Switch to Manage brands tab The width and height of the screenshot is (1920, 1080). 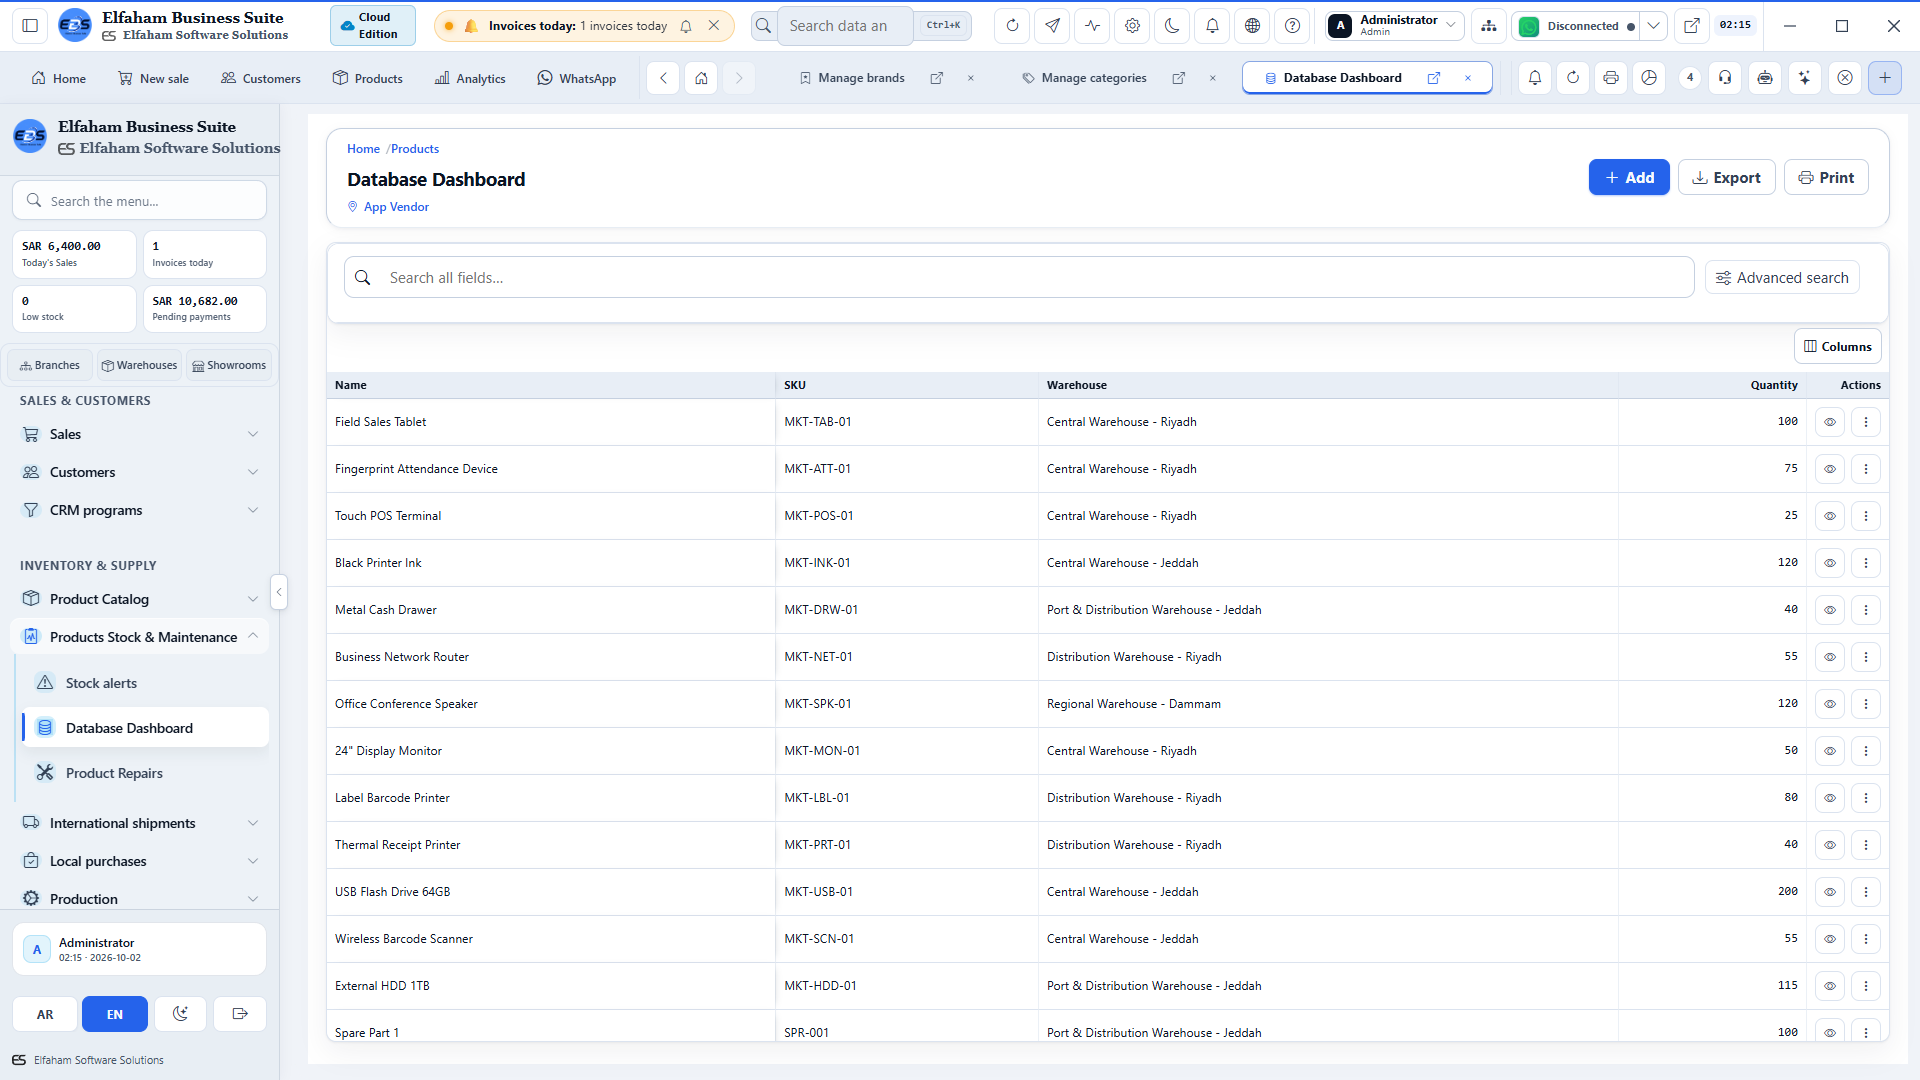coord(861,78)
